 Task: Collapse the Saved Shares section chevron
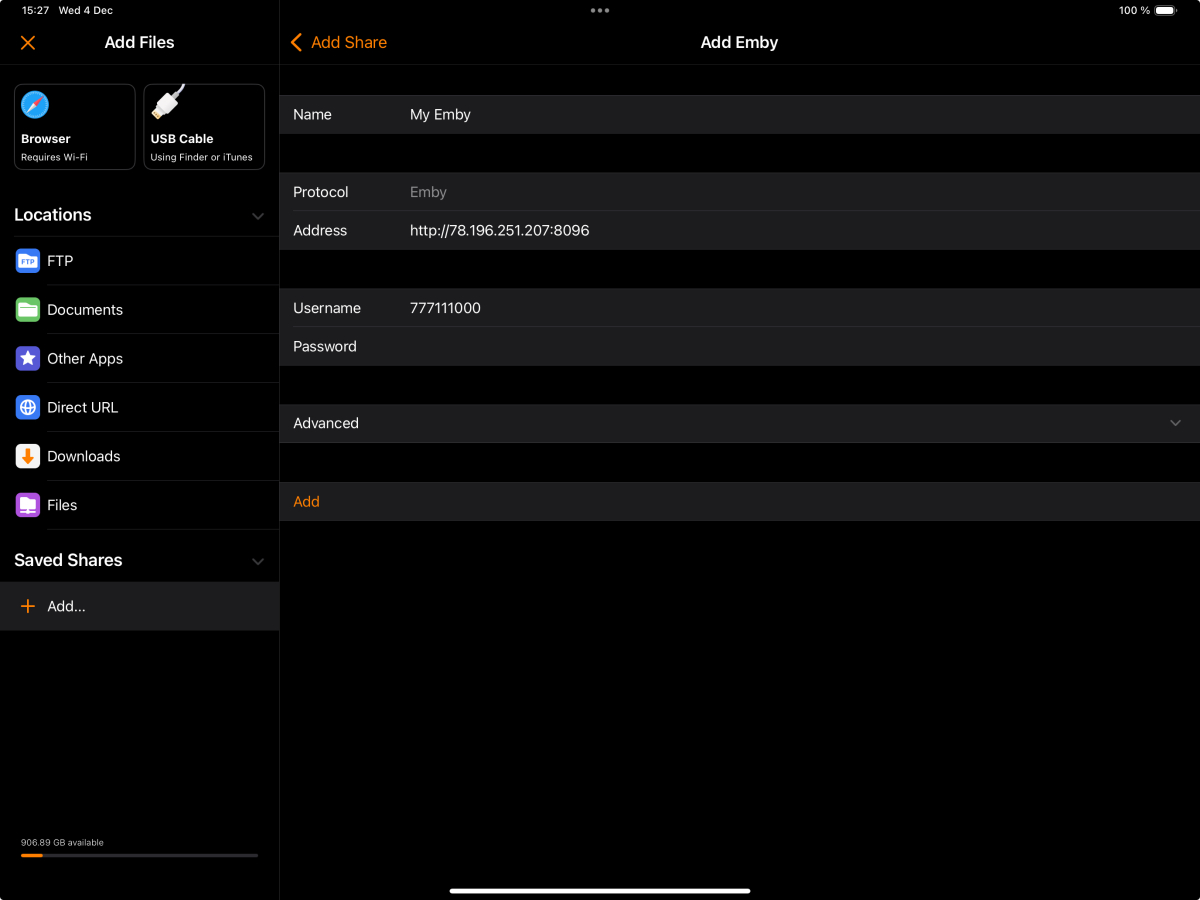click(258, 561)
